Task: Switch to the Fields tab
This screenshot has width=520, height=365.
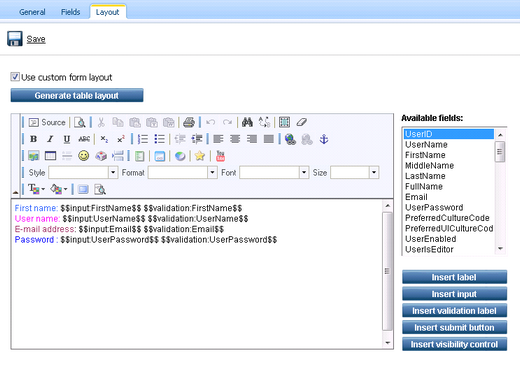Action: point(70,12)
